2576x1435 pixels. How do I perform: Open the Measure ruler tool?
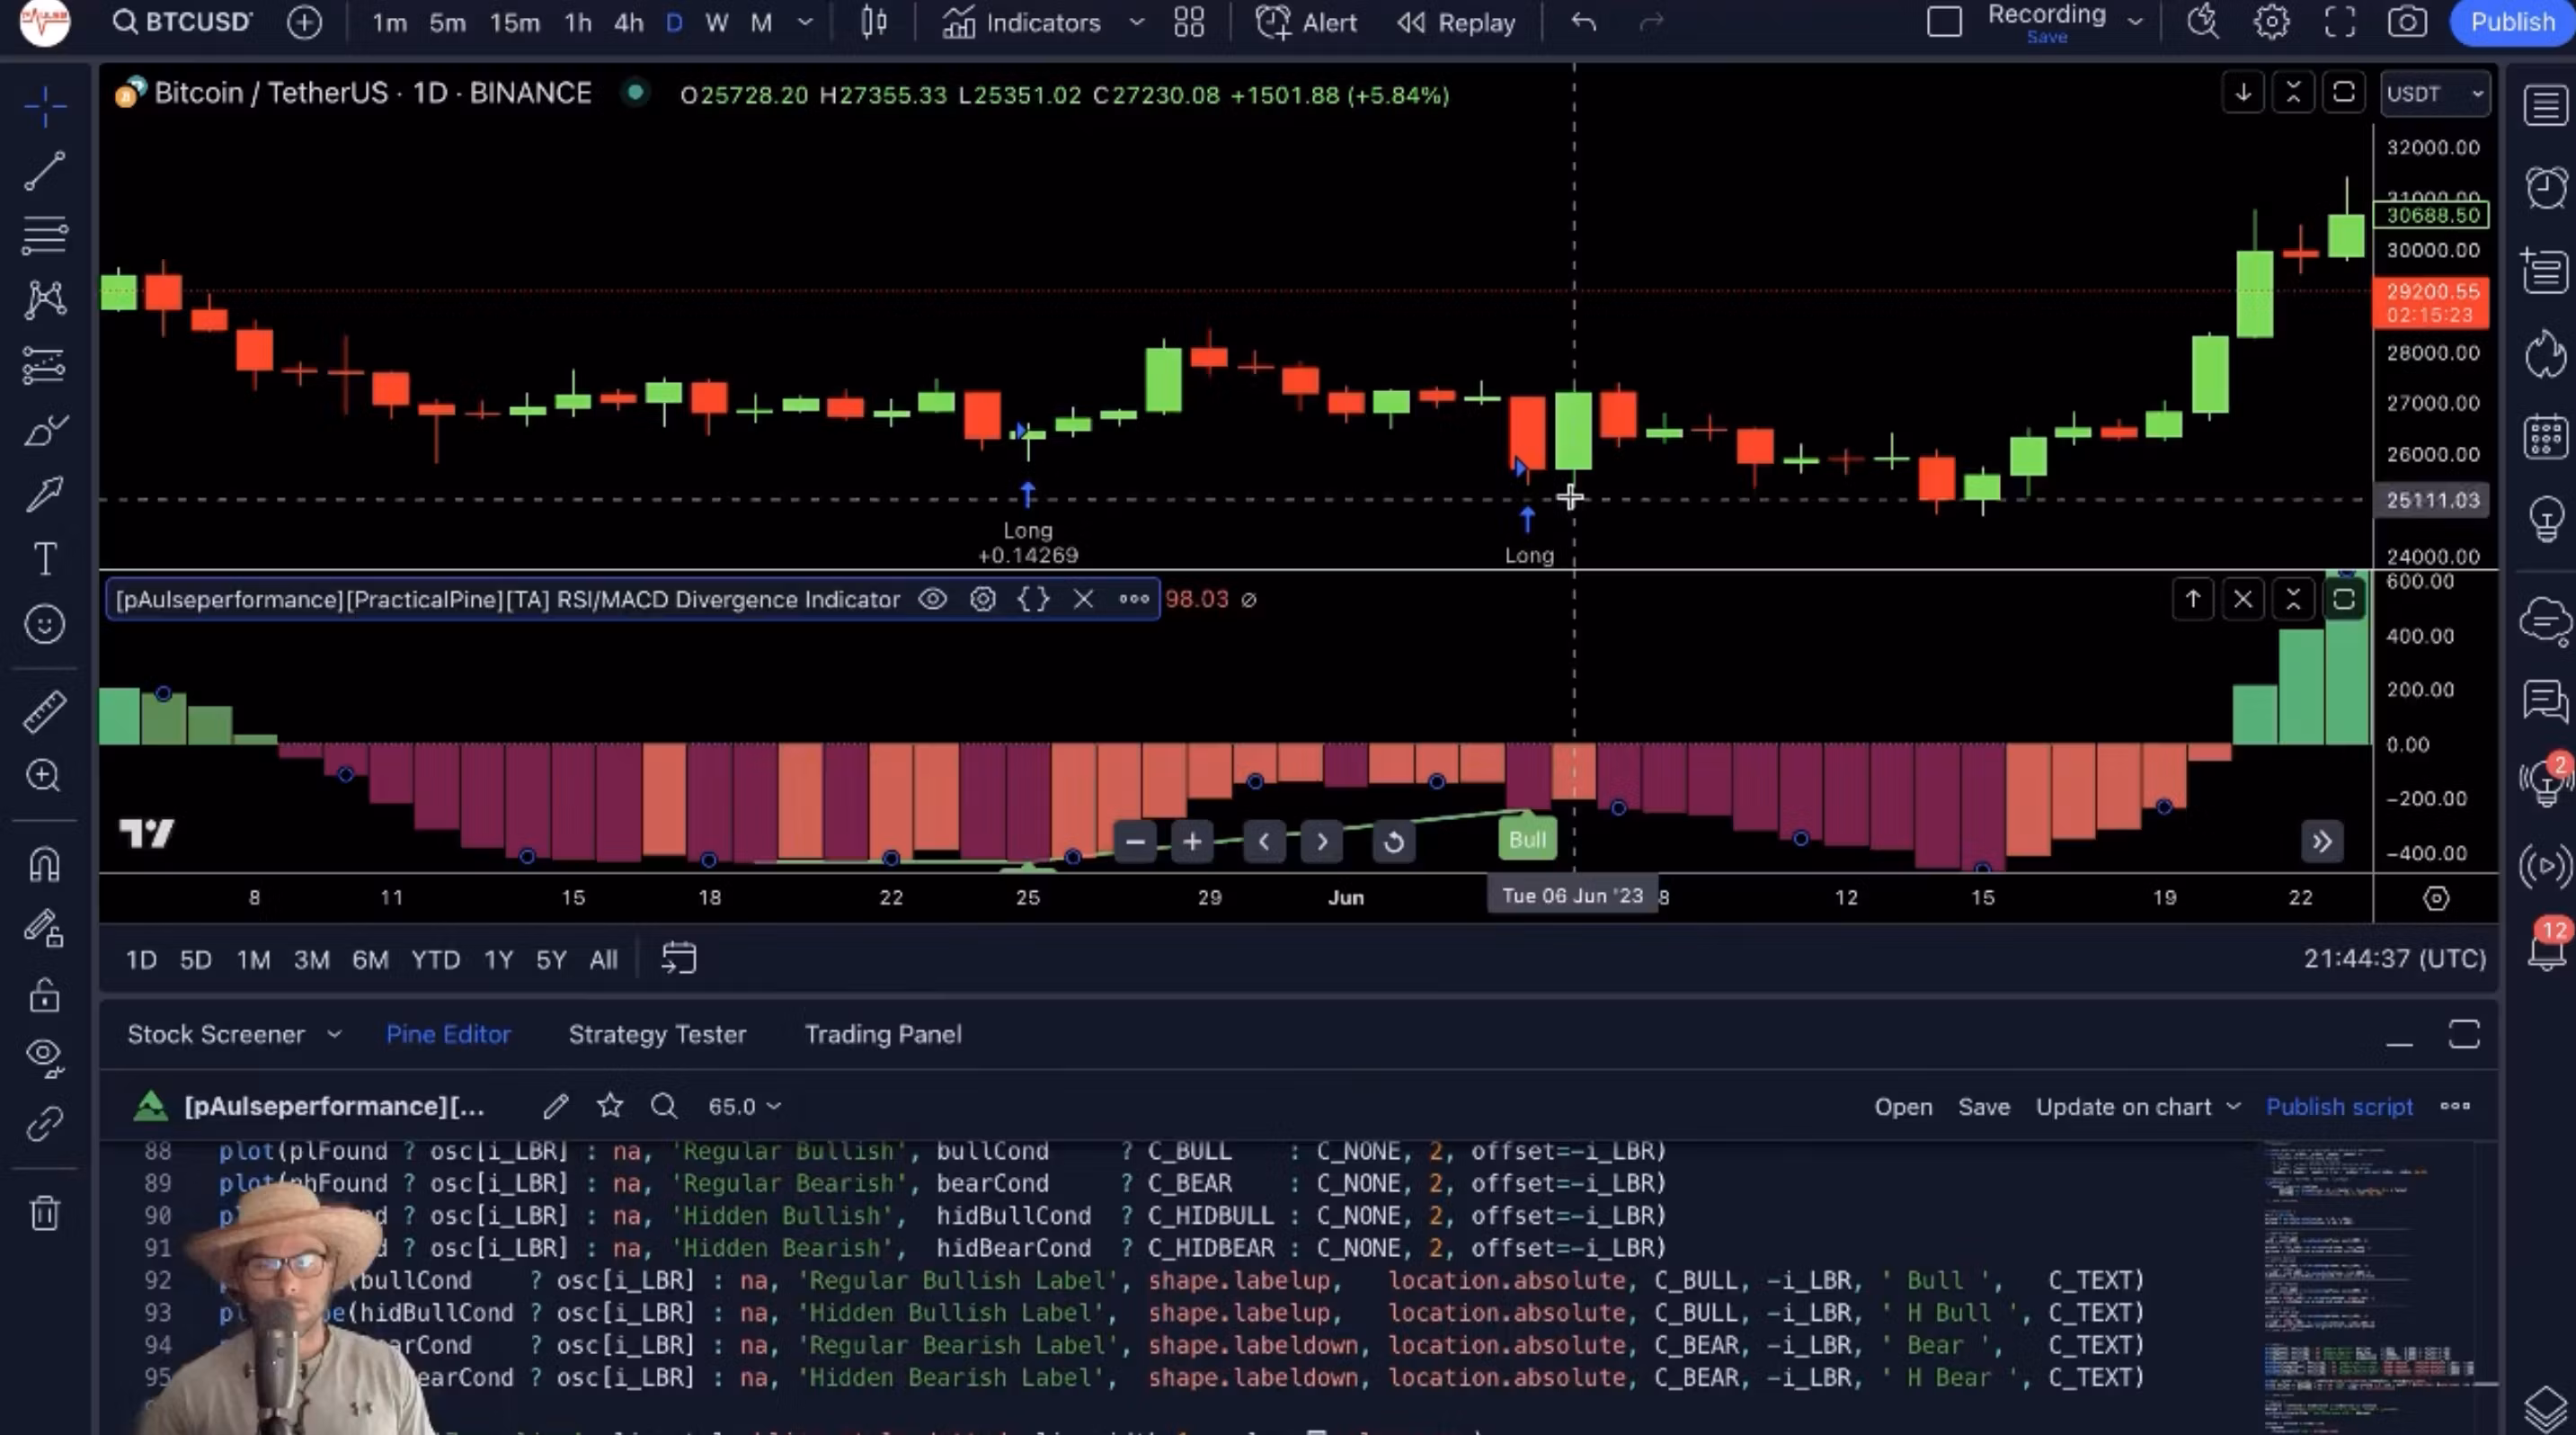pyautogui.click(x=44, y=711)
